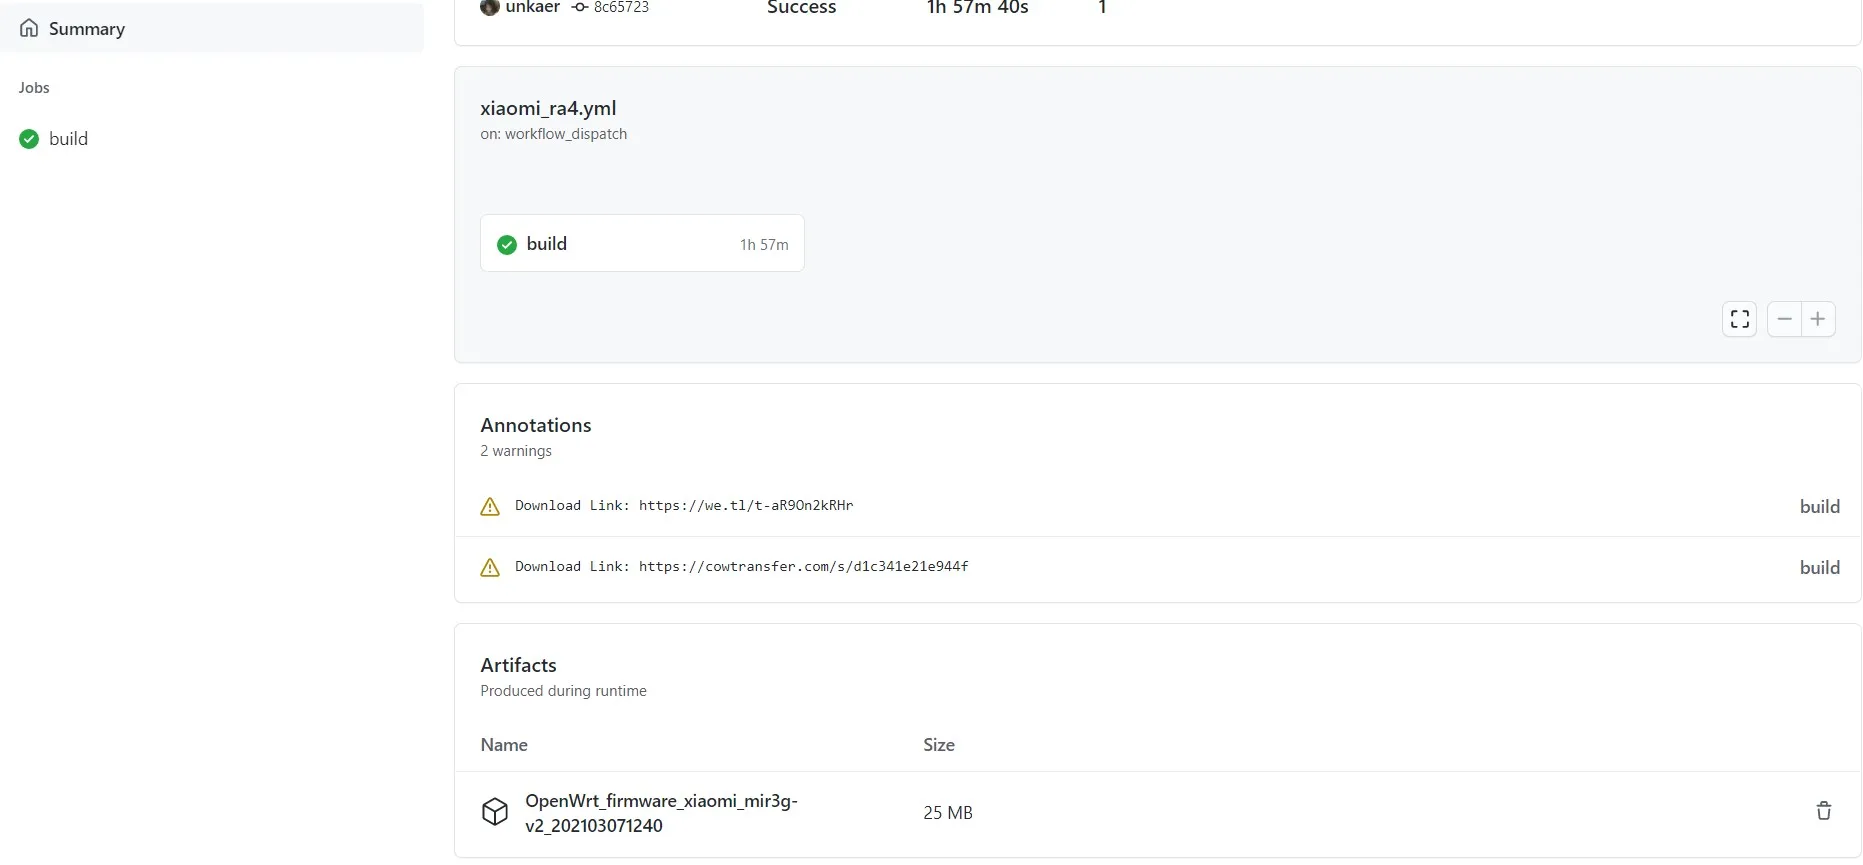The width and height of the screenshot is (1863, 865).
Task: Select the we.tl download link annotation text
Action: [x=684, y=506]
